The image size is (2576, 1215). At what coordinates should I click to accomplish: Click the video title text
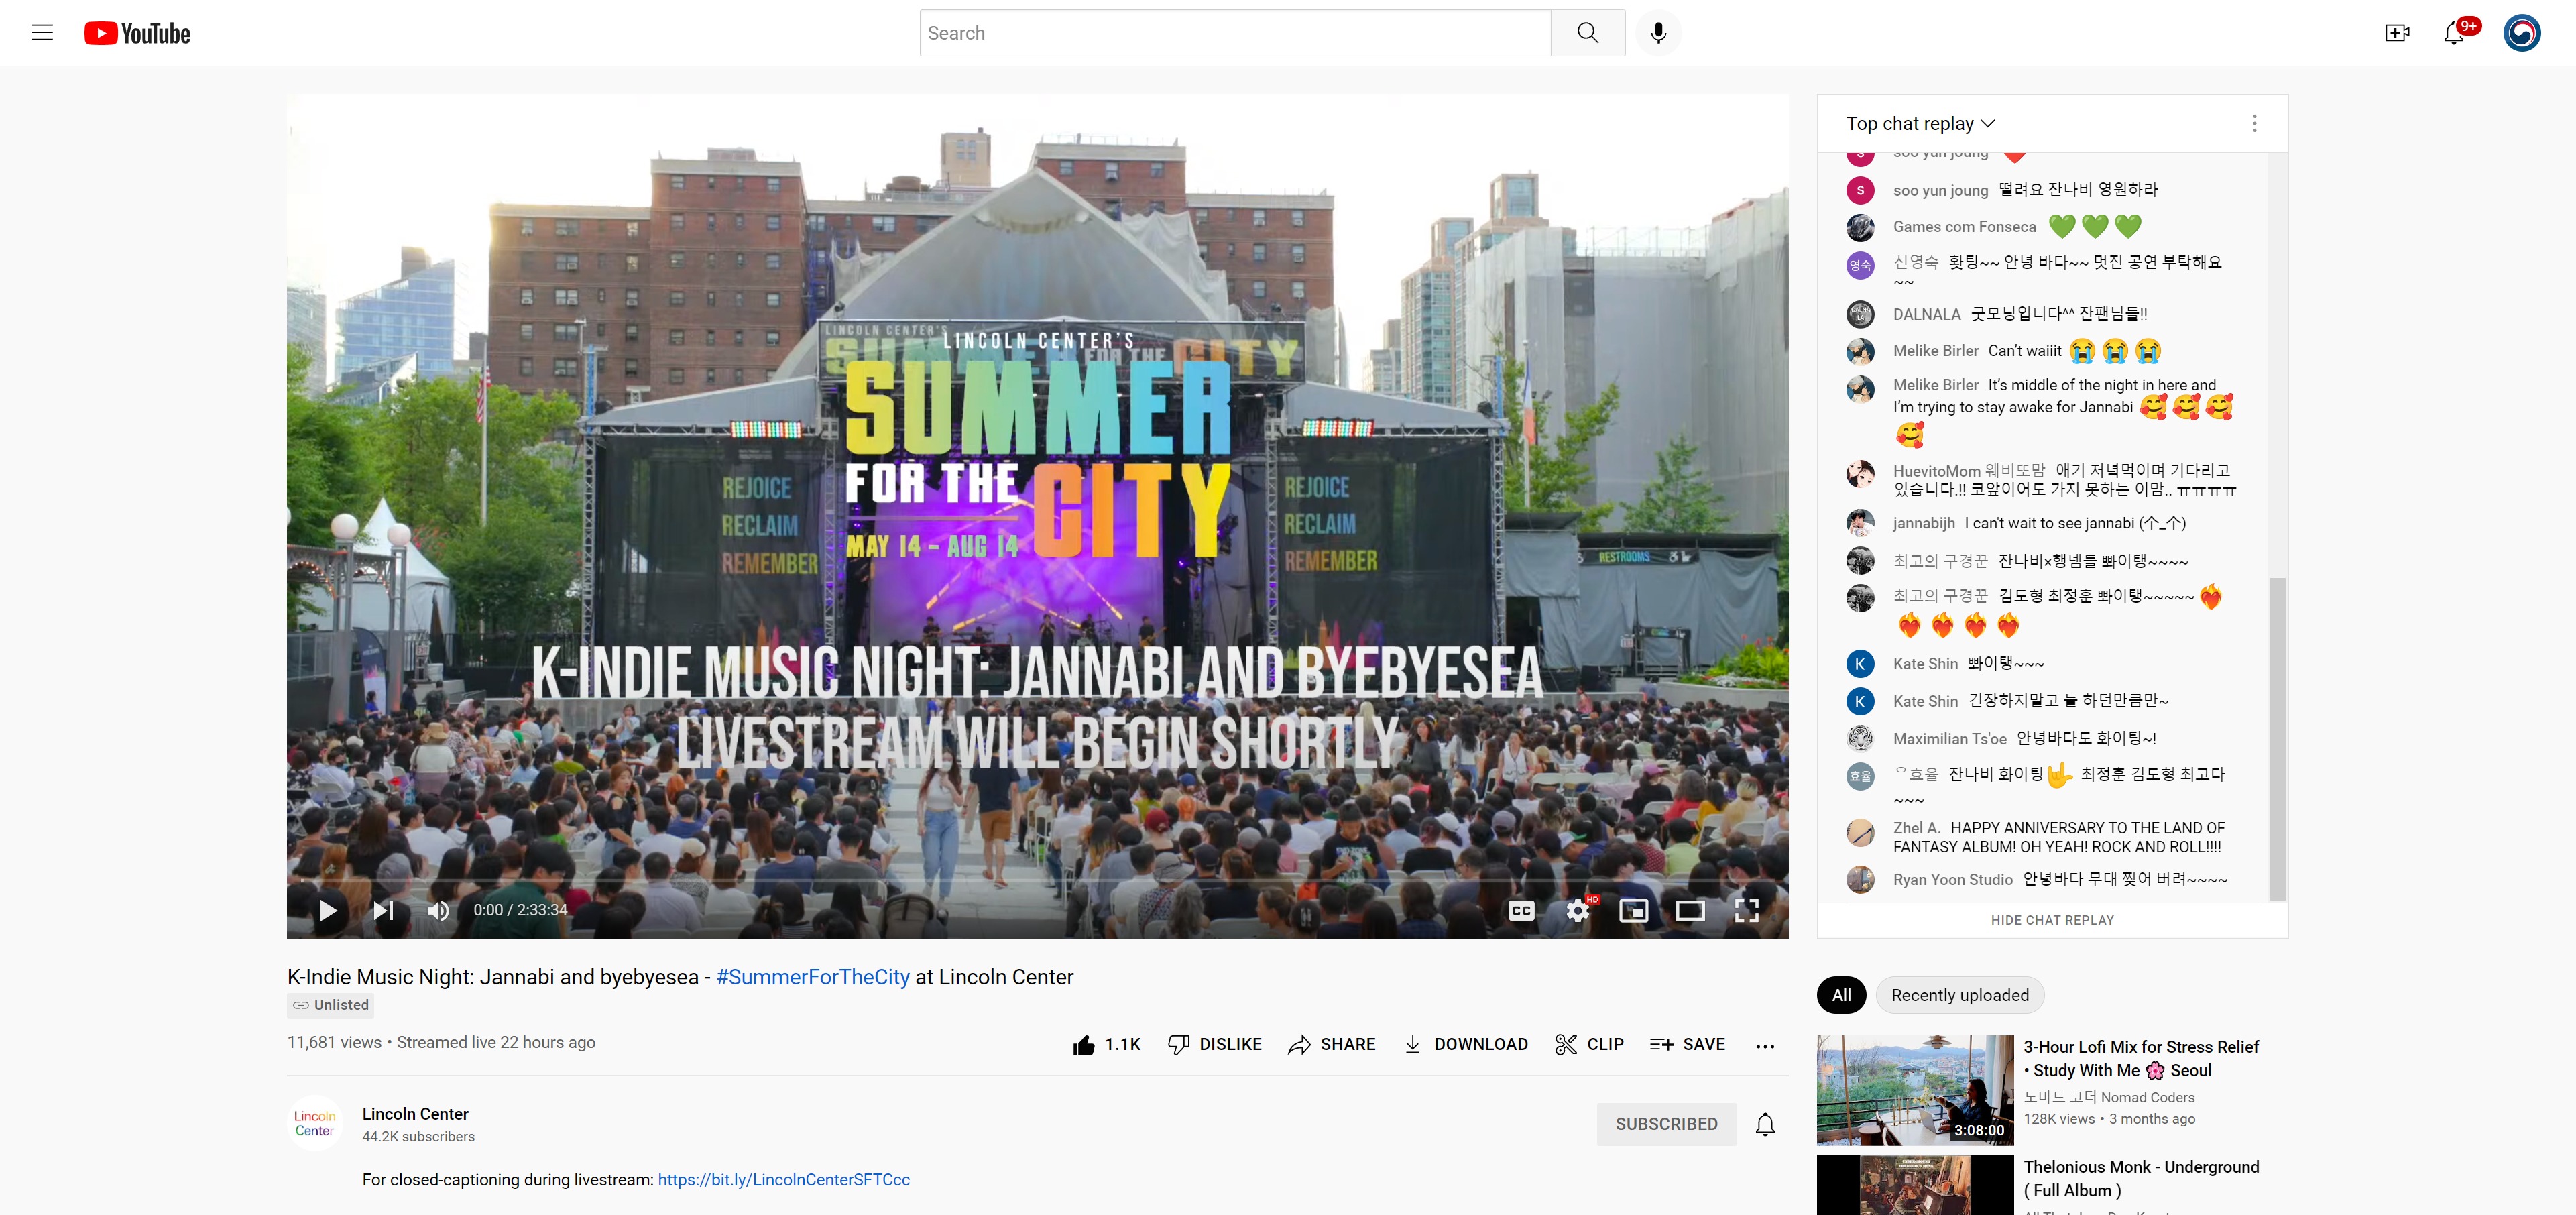[680, 977]
